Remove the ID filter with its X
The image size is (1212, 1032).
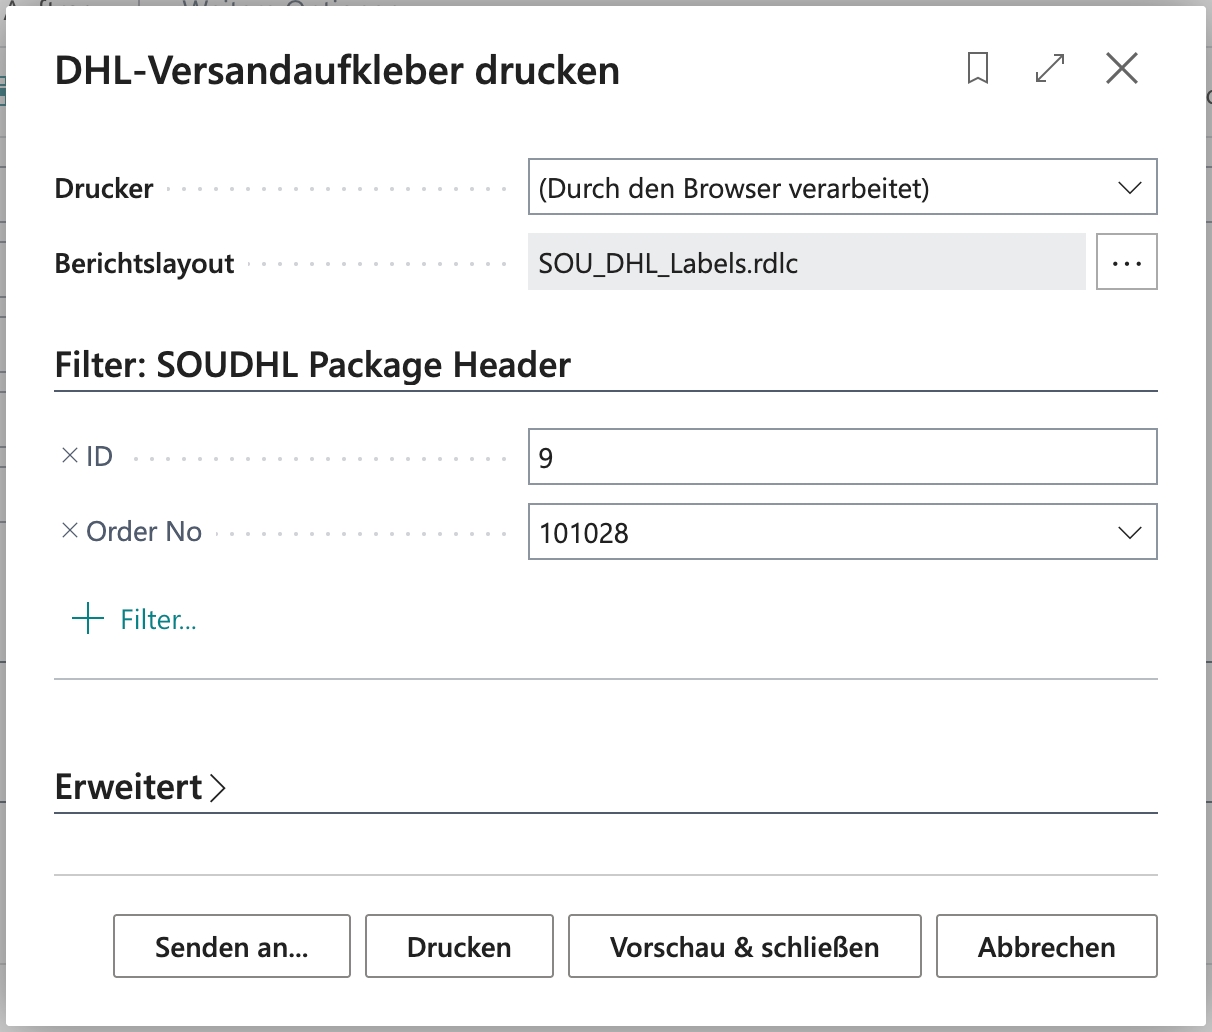[70, 456]
